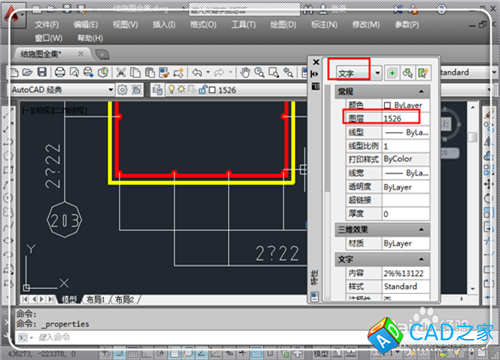Switch to the 布局1 tab
Screen dimensions: 500x360
coord(95,299)
